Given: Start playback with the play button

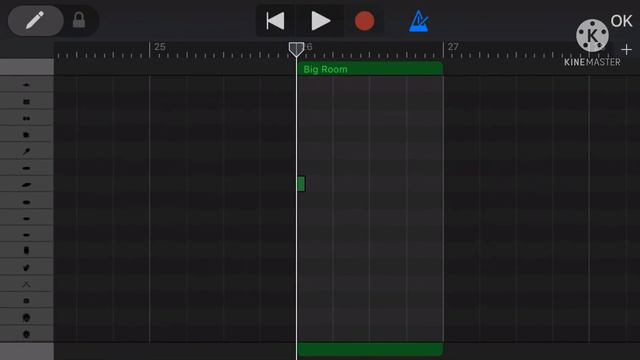Looking at the screenshot, I should click(320, 21).
